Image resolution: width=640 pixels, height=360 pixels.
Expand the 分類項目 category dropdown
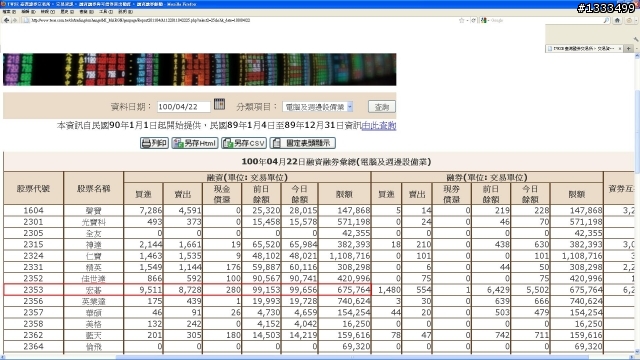point(317,107)
